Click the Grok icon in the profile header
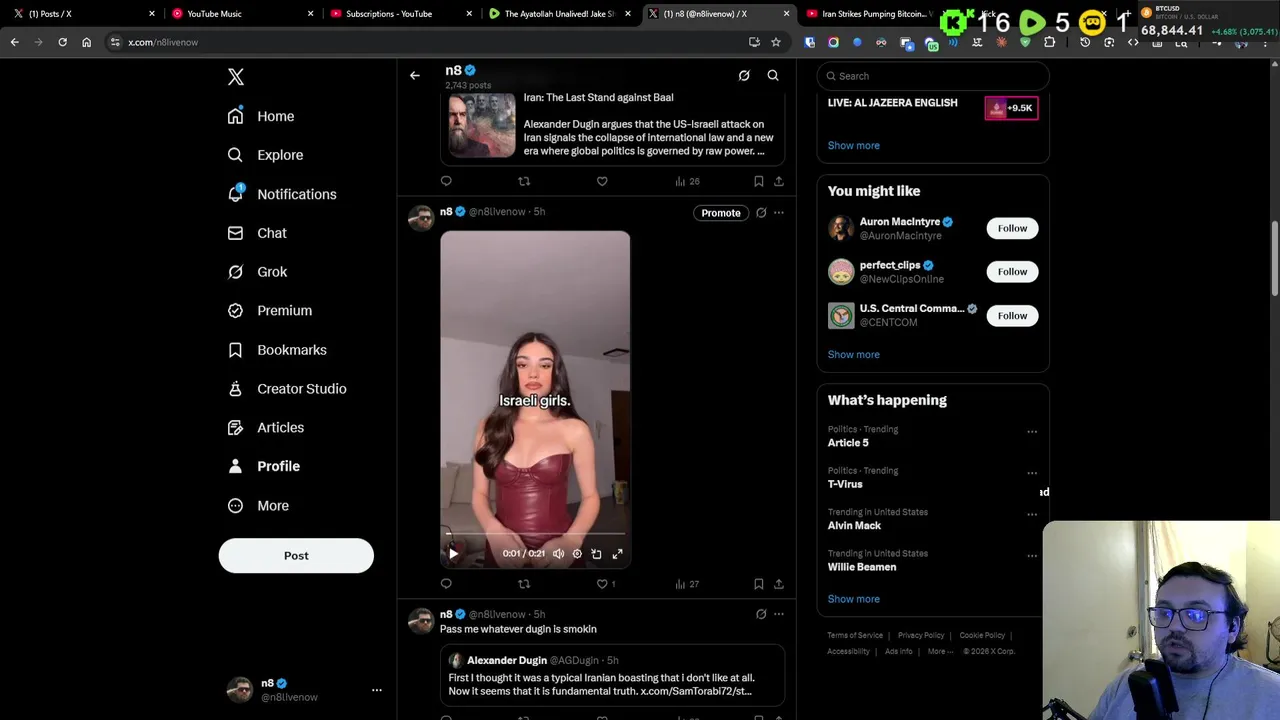 click(x=744, y=76)
